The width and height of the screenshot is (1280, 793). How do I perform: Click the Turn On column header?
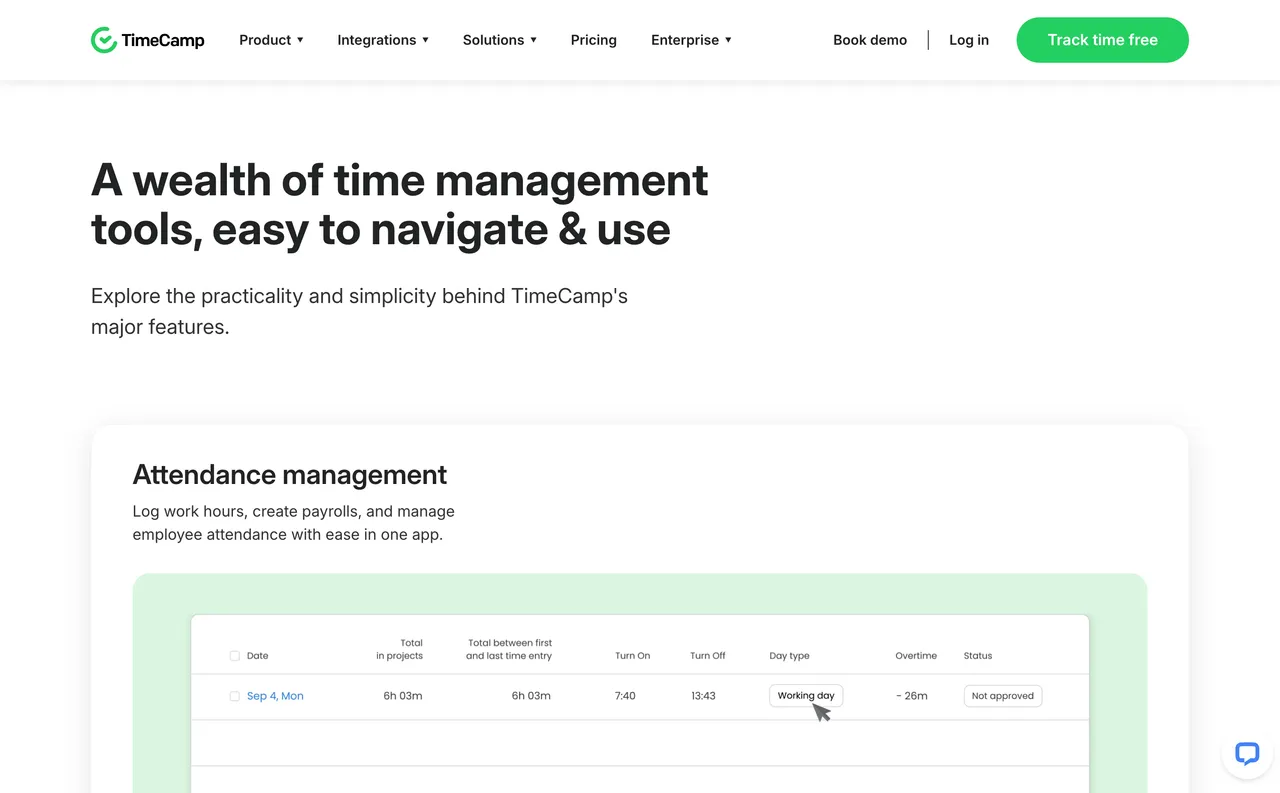(x=632, y=656)
